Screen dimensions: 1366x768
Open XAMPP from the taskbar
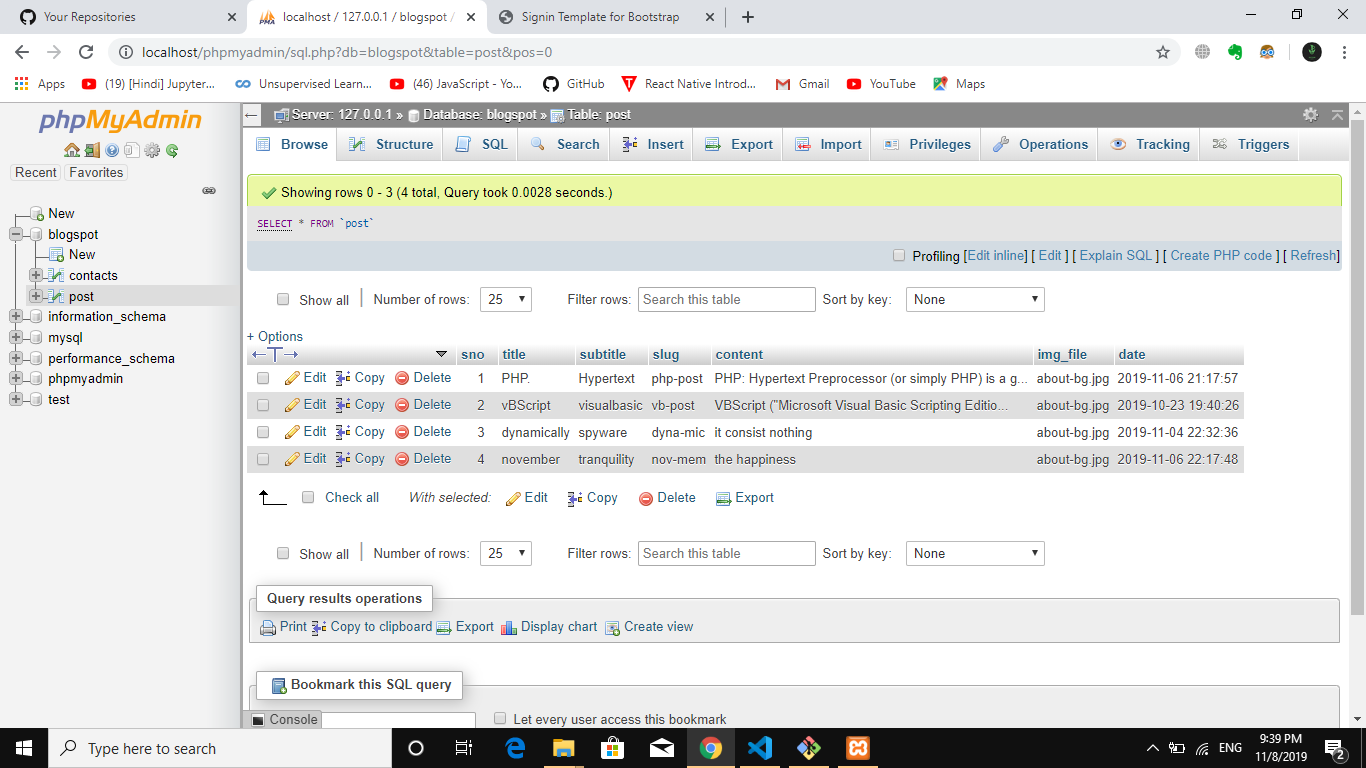coord(858,748)
